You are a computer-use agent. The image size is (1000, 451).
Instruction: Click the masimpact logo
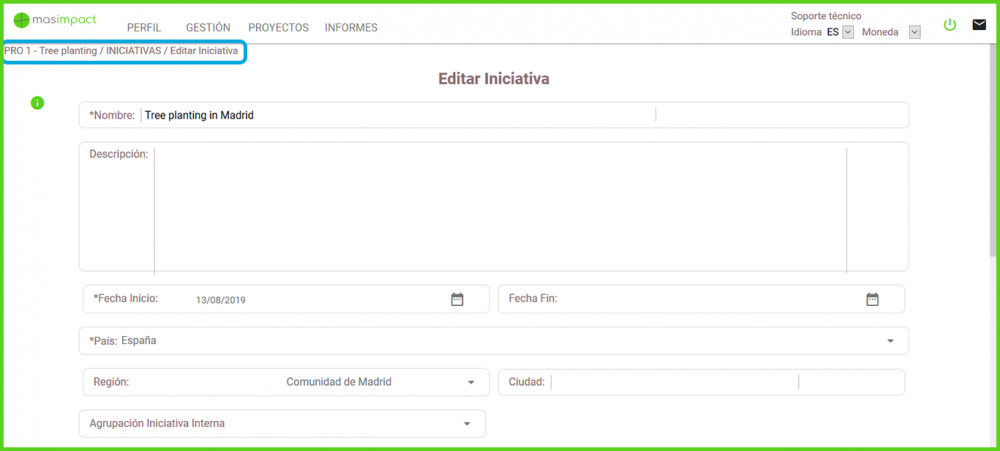click(55, 21)
